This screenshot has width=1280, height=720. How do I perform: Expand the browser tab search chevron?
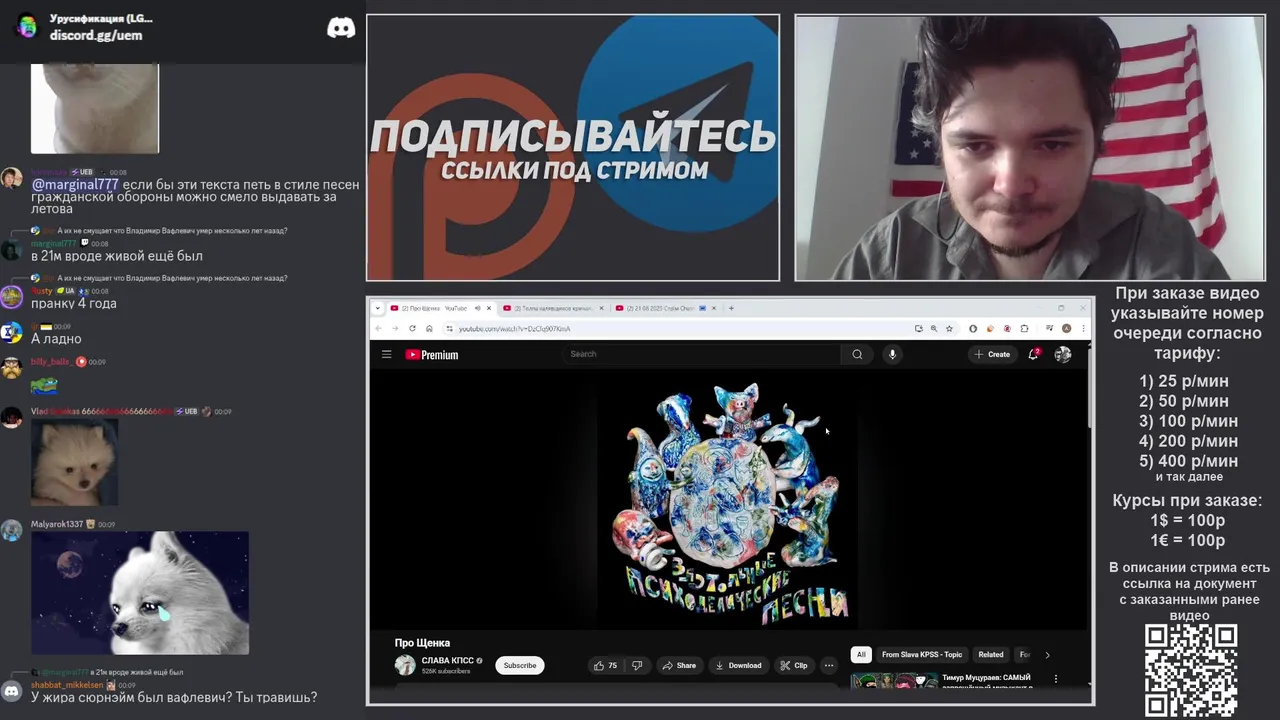[378, 308]
